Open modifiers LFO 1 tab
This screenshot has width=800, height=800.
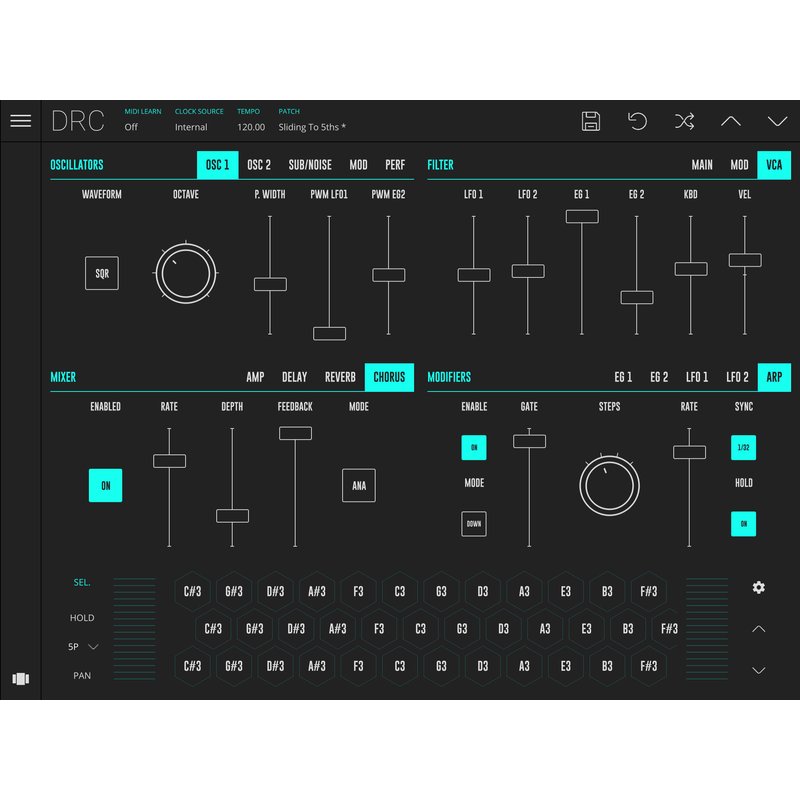tap(696, 377)
